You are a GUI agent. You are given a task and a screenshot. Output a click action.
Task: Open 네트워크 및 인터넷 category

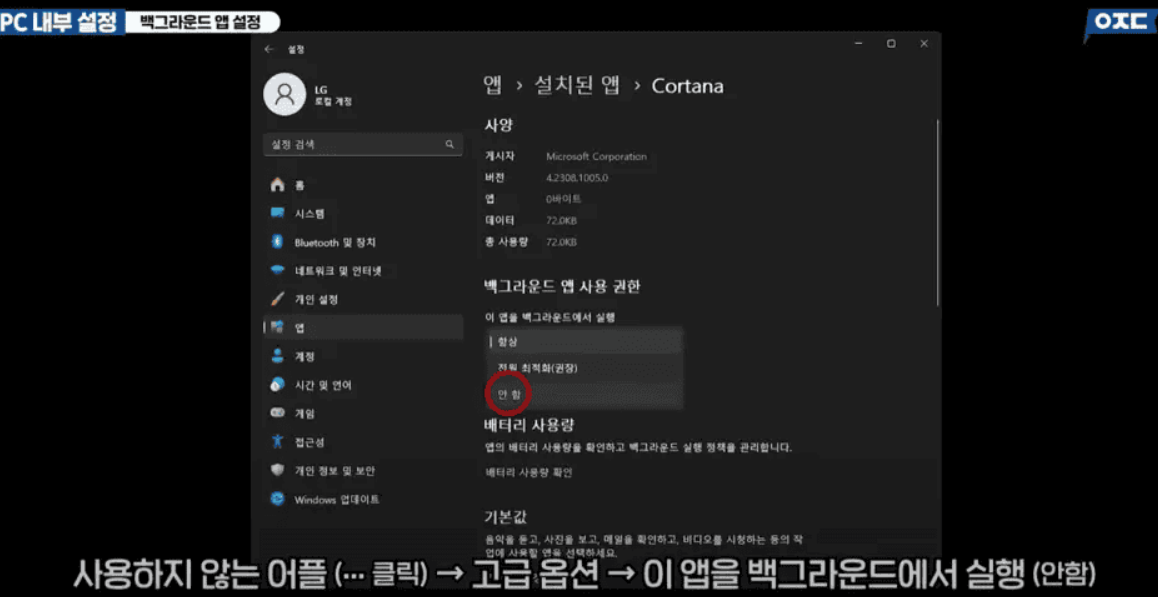(363, 270)
